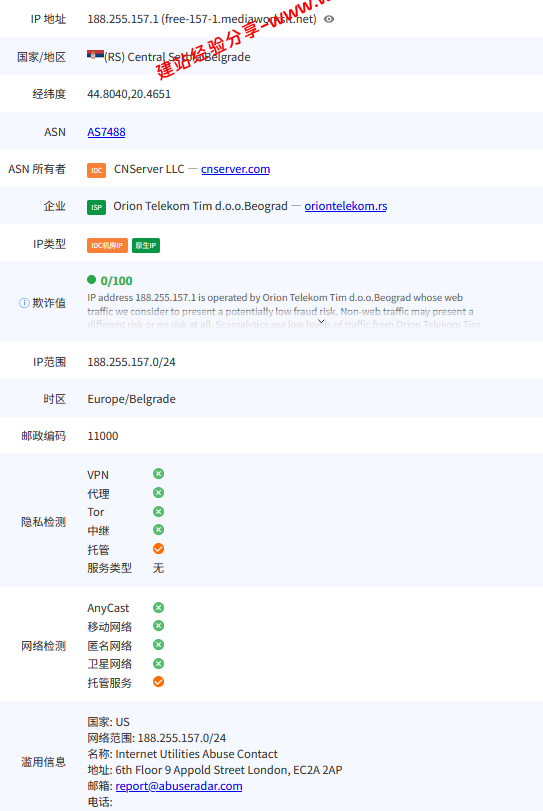
Task: Click the 邮政编码 row label
Action: [43, 436]
